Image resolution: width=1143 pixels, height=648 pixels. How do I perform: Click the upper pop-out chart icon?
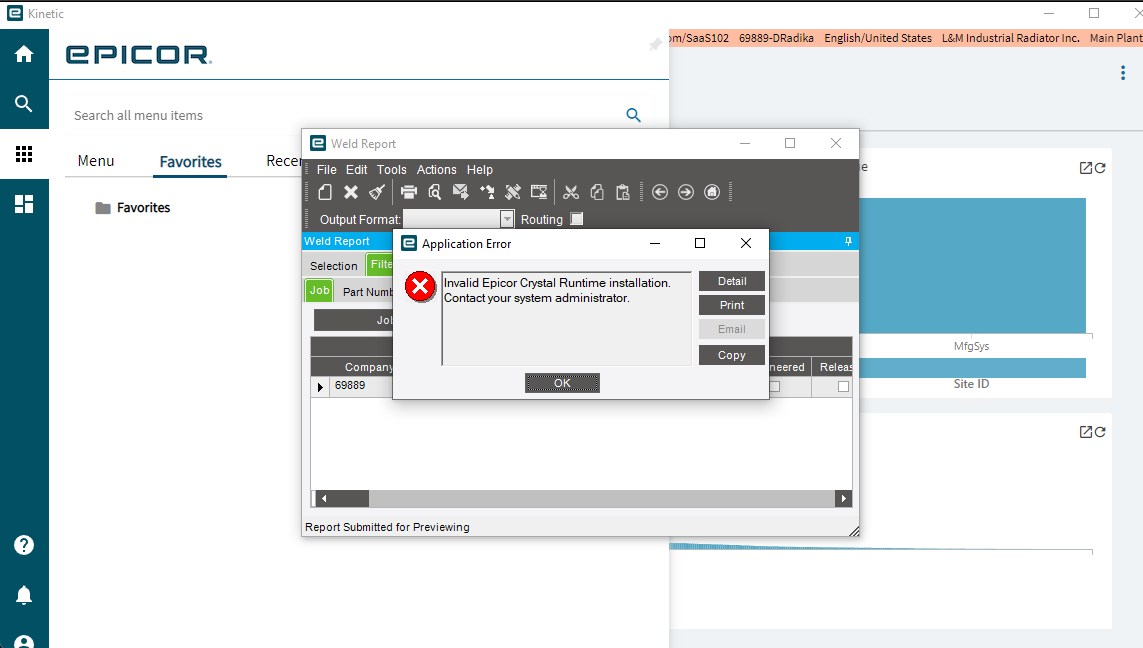pyautogui.click(x=1085, y=168)
